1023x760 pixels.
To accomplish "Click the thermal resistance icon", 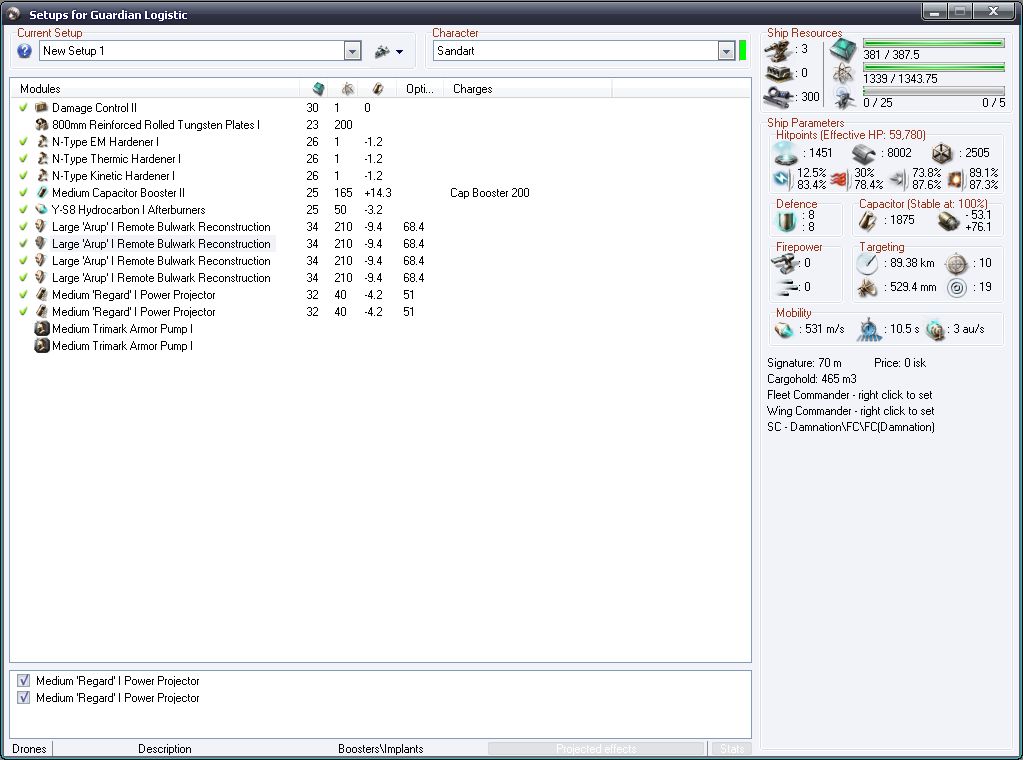I will click(839, 179).
